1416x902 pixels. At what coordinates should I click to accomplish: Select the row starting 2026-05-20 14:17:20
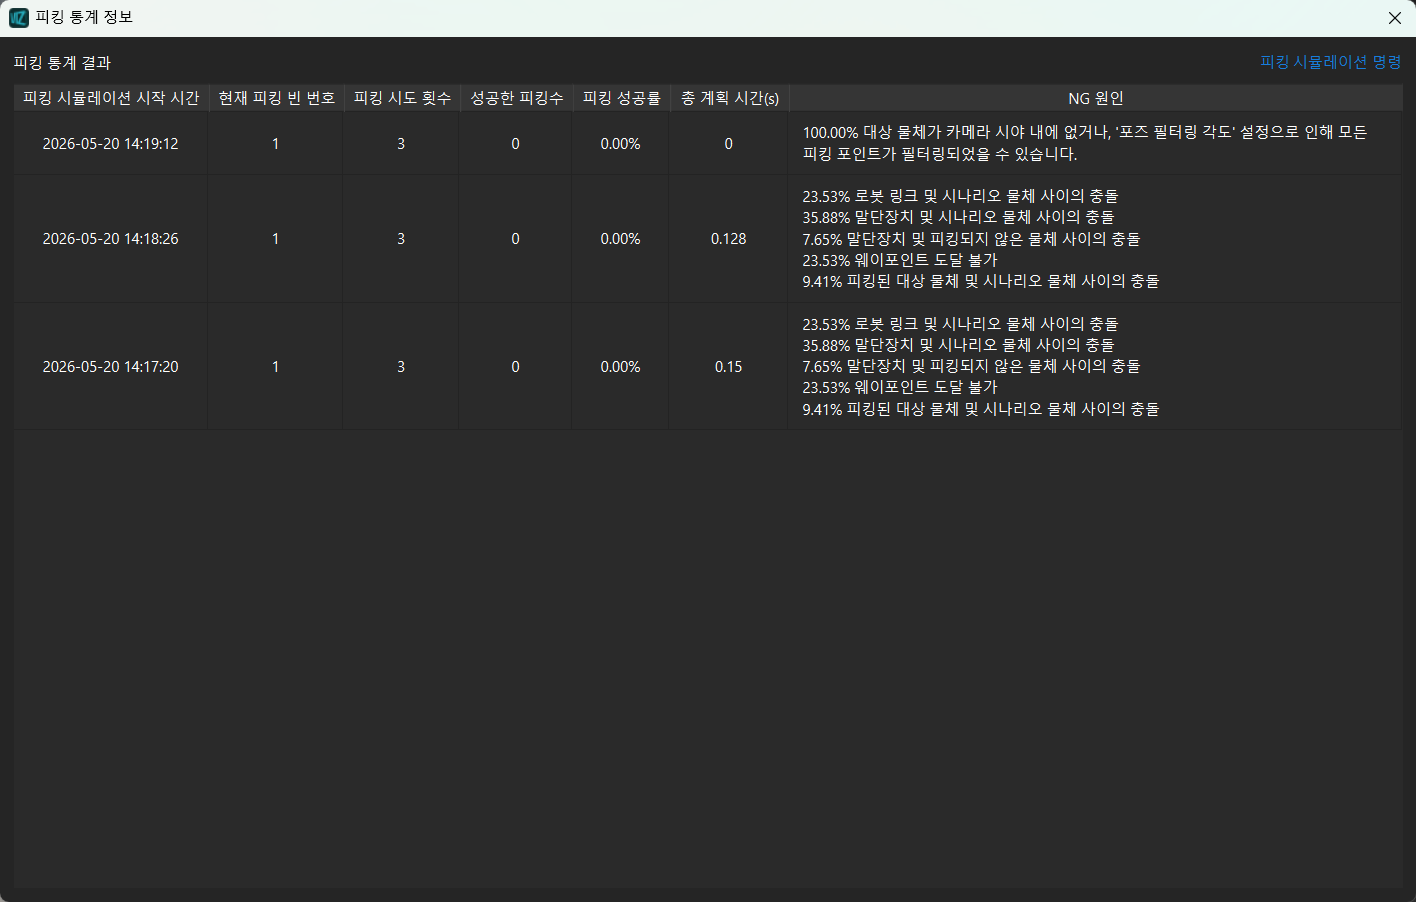pos(708,367)
